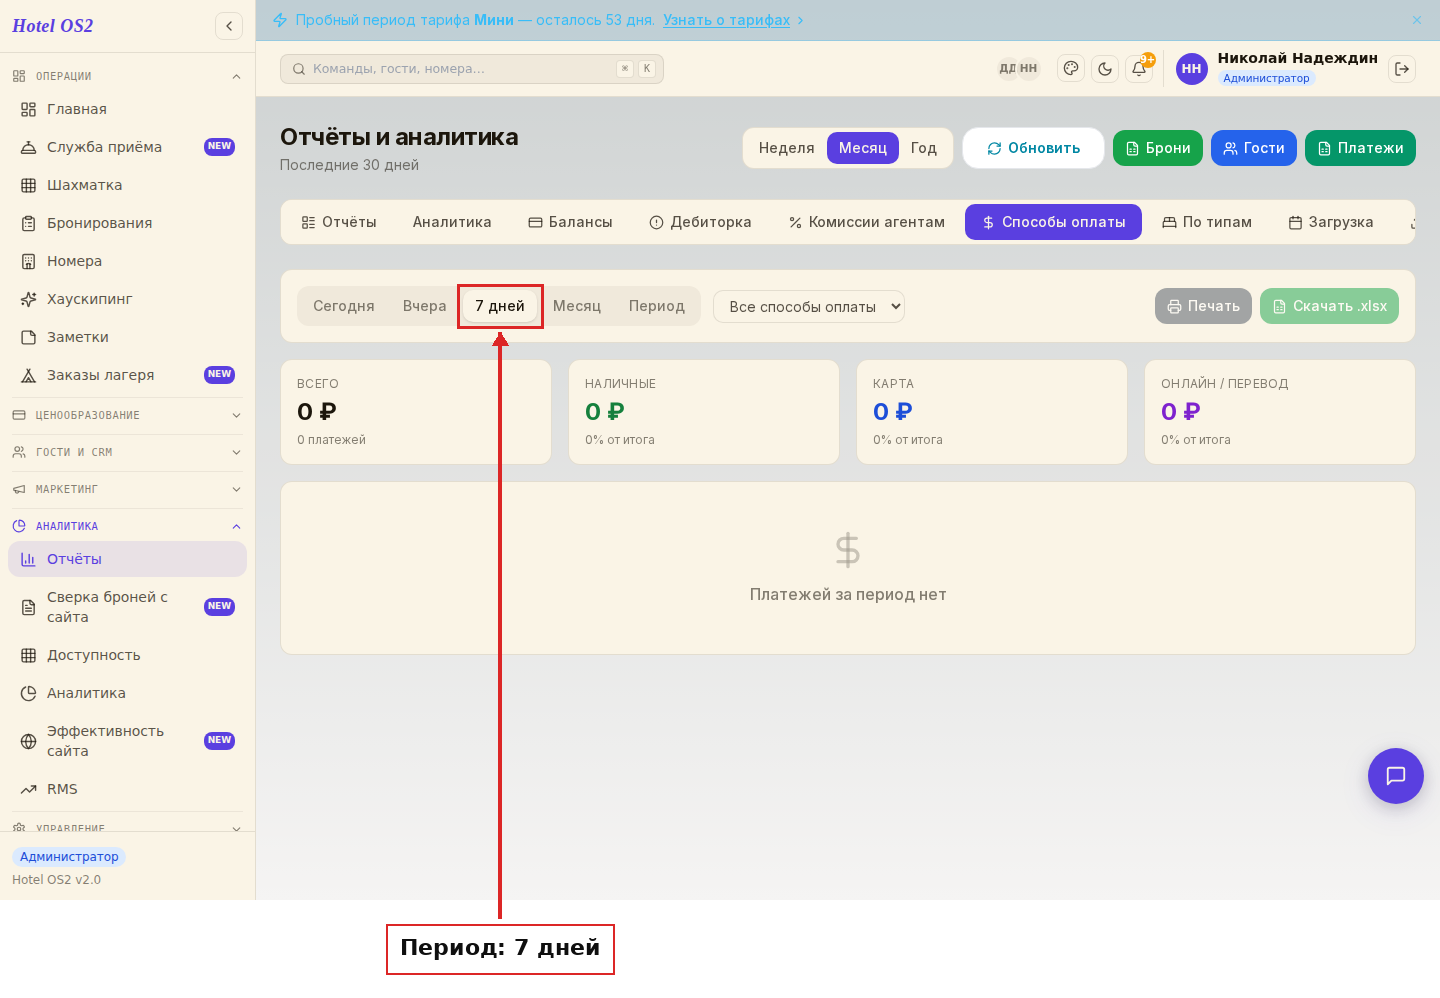Click the Hotel OS2 logo
This screenshot has height=998, width=1440.
coord(53,26)
